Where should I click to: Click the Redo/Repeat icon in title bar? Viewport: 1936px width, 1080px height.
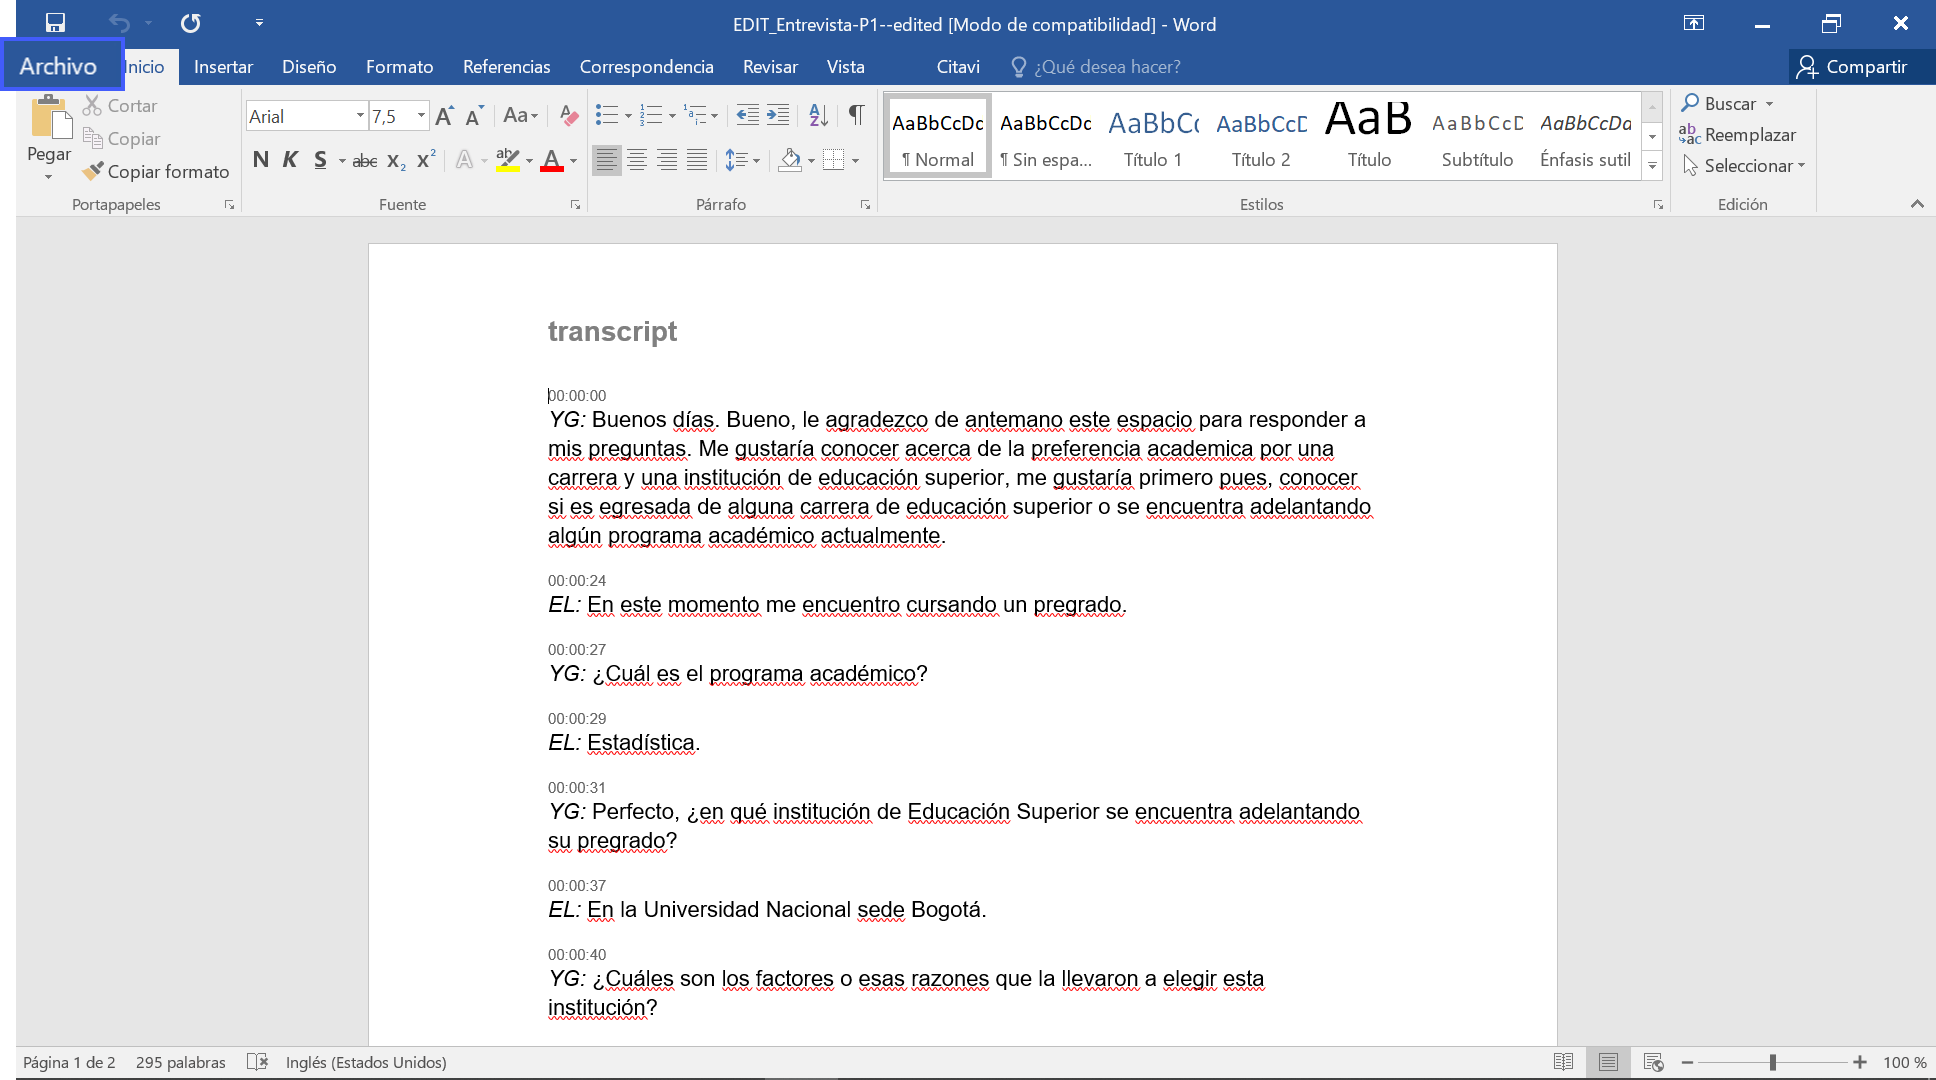tap(190, 23)
